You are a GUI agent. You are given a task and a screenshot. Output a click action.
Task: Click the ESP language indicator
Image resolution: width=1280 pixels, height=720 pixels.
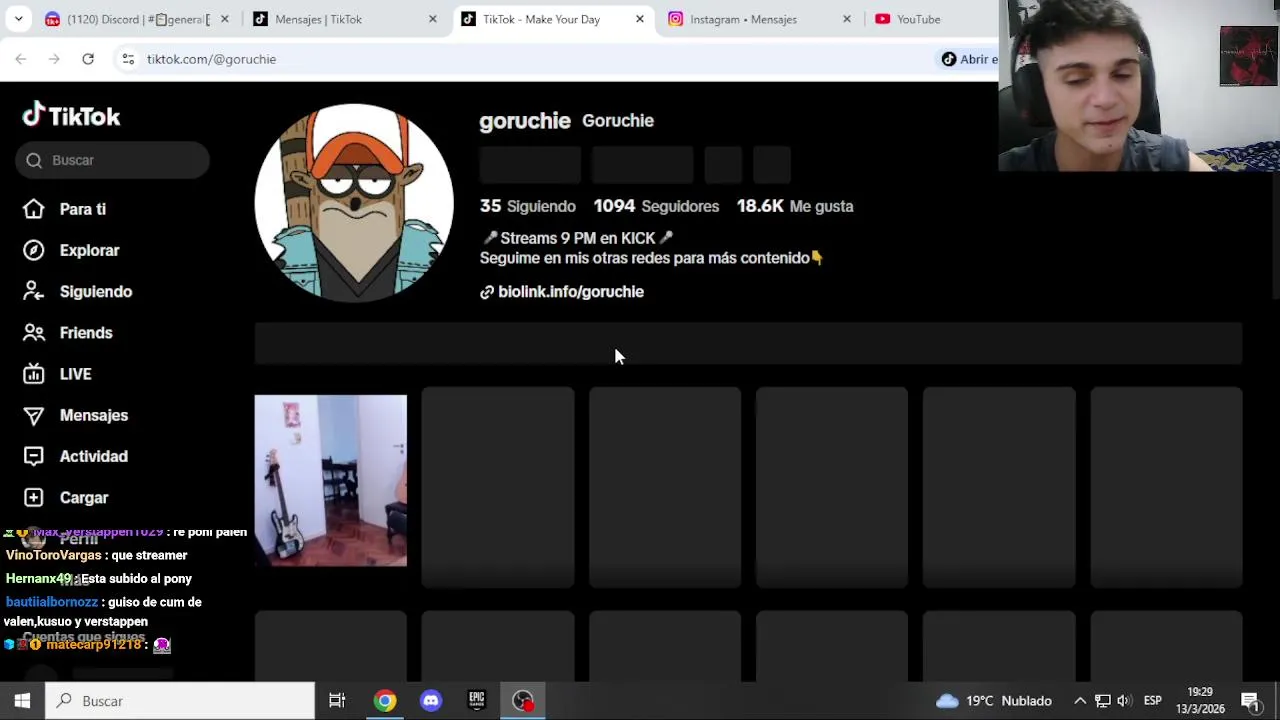[x=1152, y=701]
